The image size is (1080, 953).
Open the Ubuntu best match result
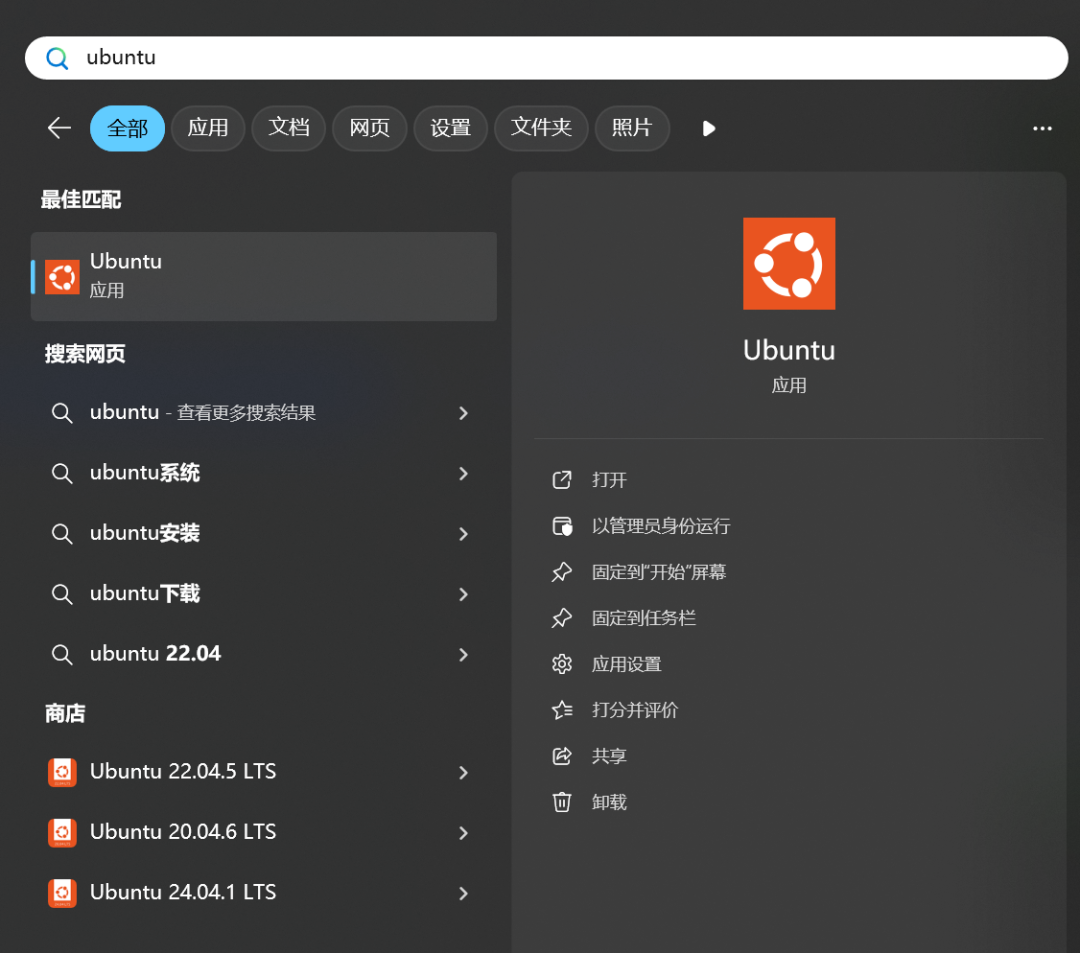pyautogui.click(x=264, y=276)
